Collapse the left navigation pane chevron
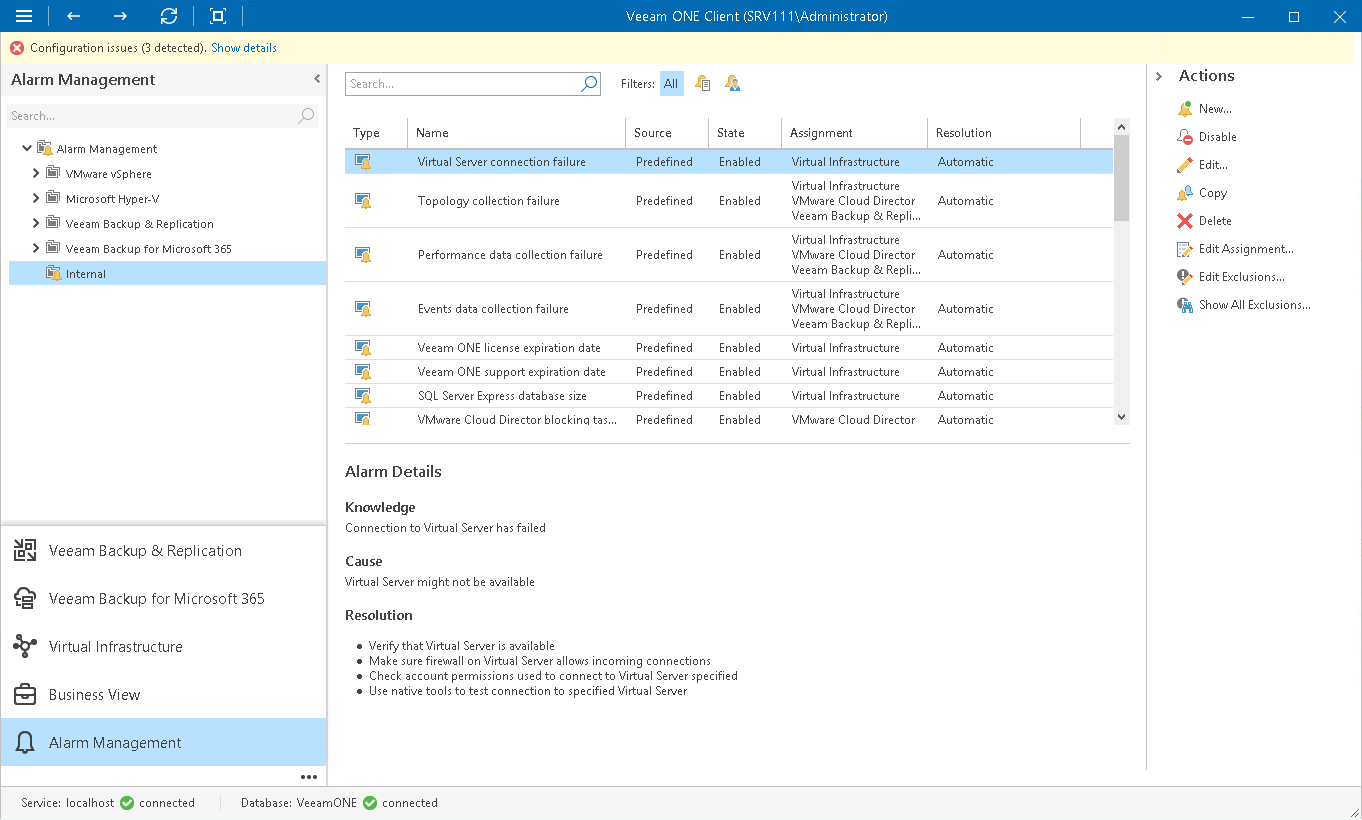Viewport: 1362px width, 820px height. [x=317, y=79]
